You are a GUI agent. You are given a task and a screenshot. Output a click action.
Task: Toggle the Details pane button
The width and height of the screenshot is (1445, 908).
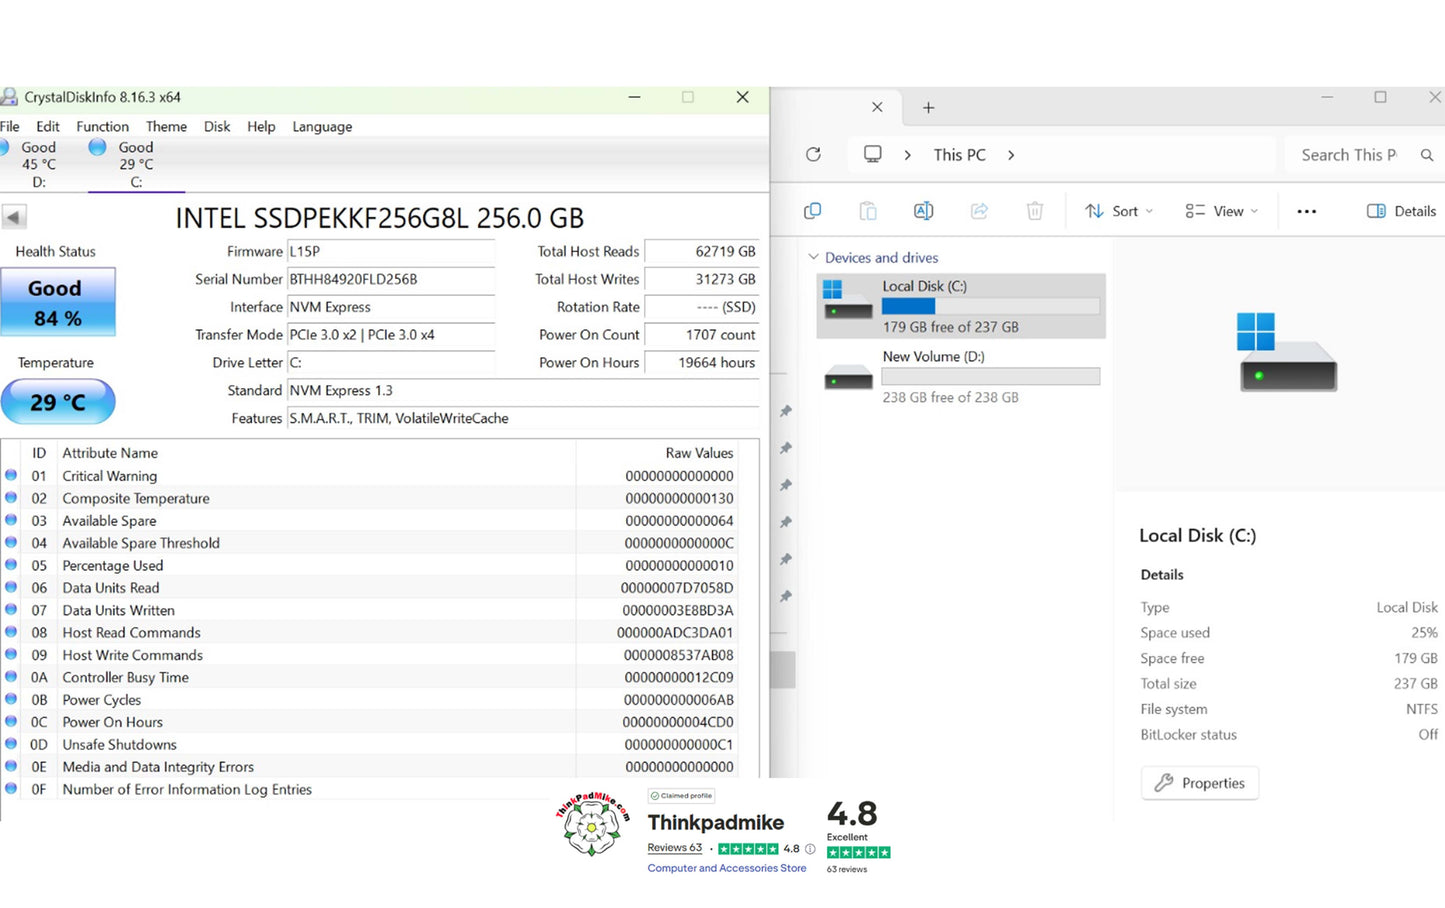(x=1401, y=211)
